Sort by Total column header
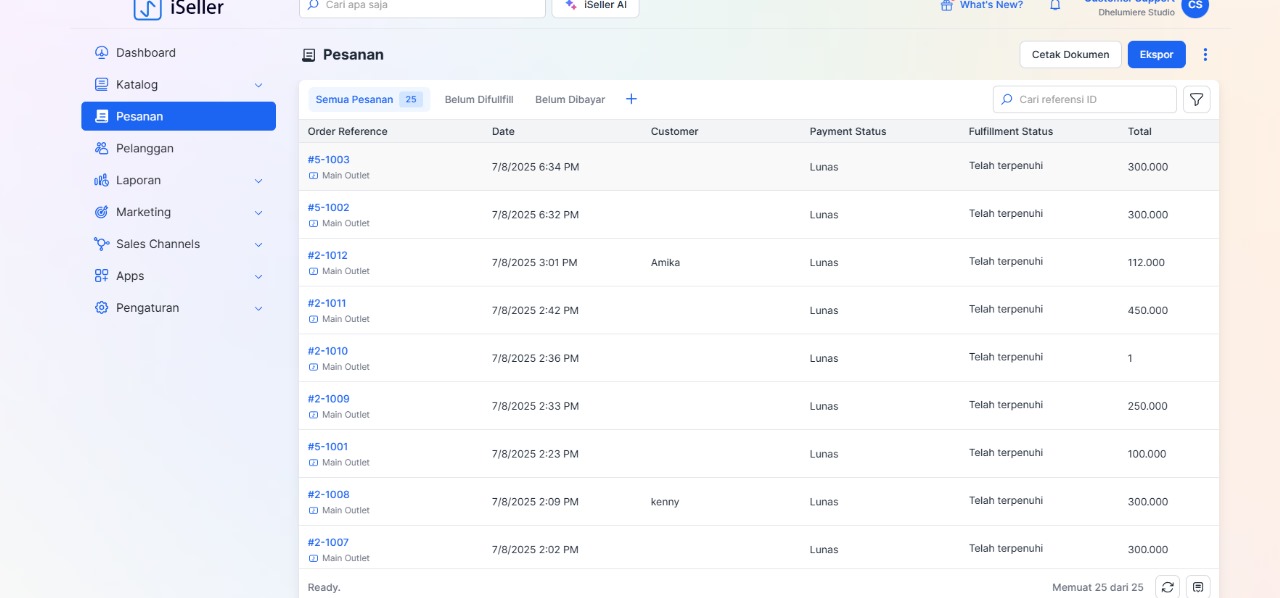The width and height of the screenshot is (1280, 598). [1140, 132]
